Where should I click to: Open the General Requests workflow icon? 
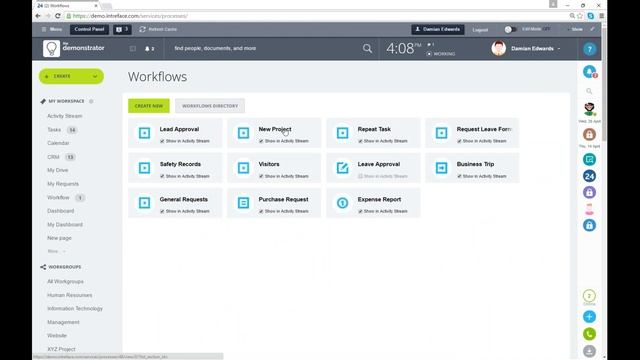tap(144, 203)
